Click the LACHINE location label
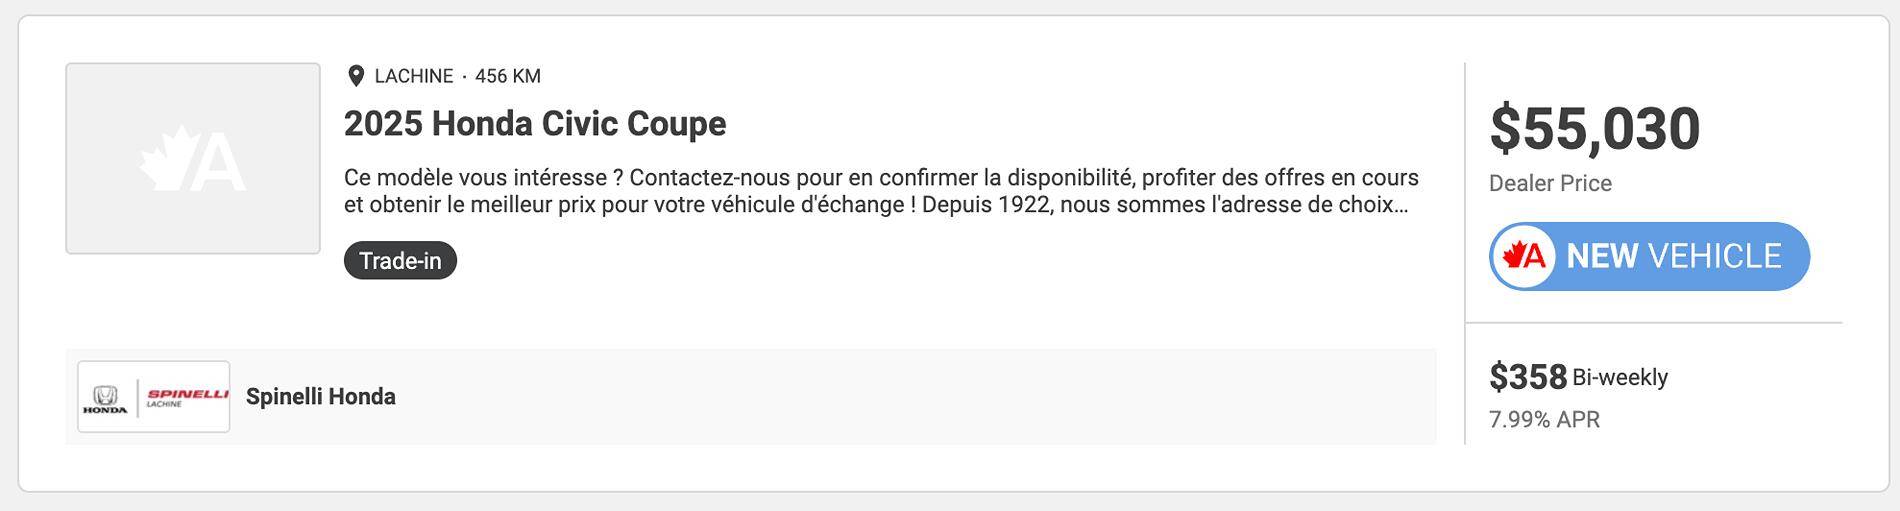 coord(414,76)
